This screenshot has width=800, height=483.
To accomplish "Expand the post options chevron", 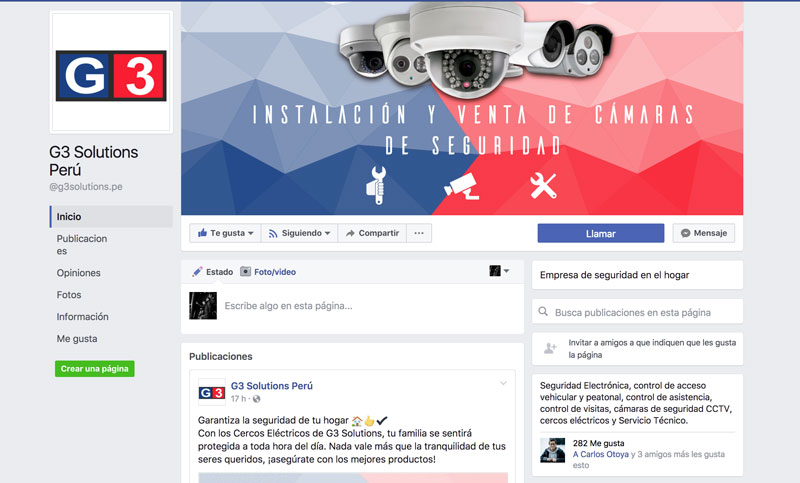I will point(503,383).
